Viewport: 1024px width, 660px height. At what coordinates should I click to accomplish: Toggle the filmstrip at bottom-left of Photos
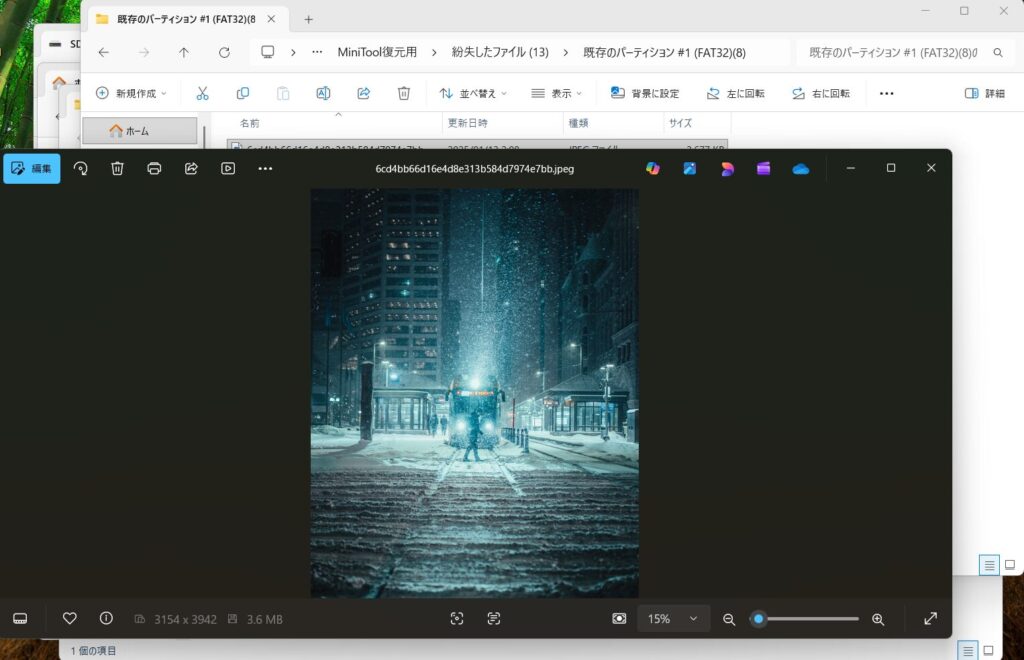21,619
